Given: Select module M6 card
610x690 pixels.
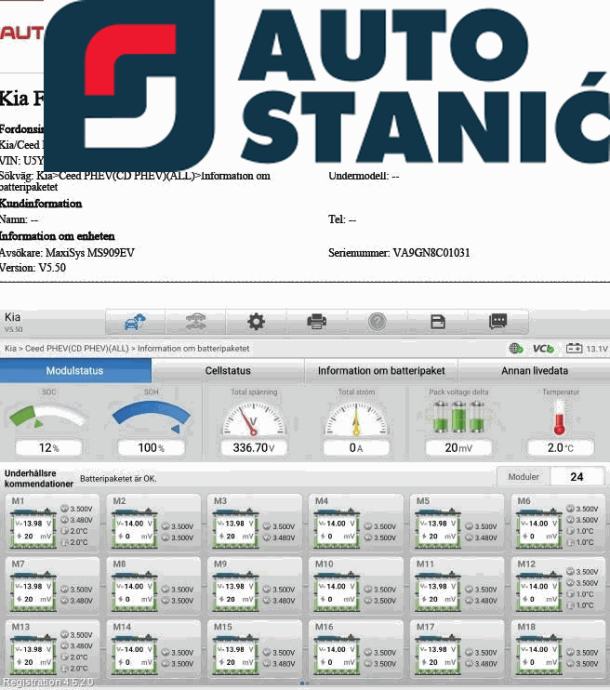Looking at the screenshot, I should (x=558, y=523).
